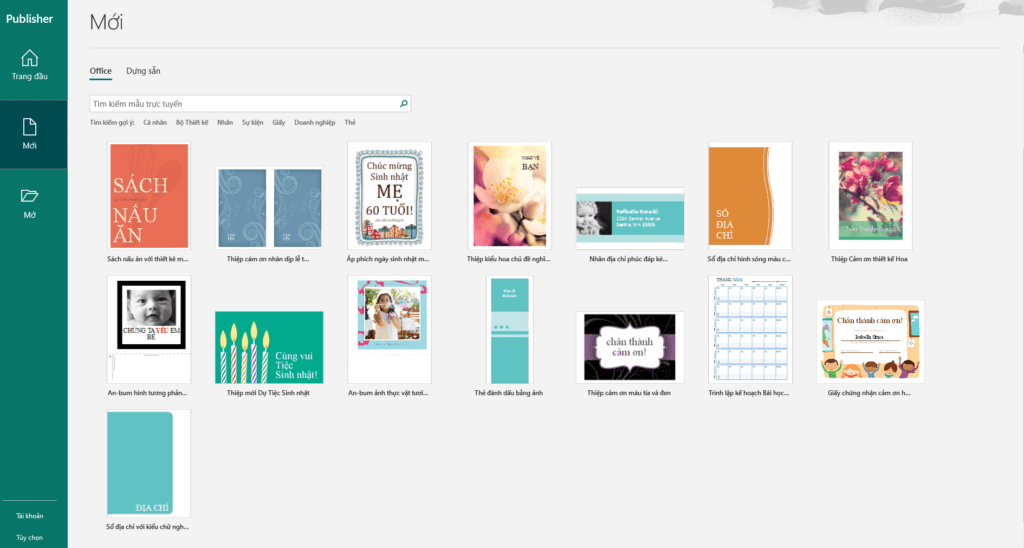Screen dimensions: 1024x548
Task: Open the Sách nấu ăn cookbook template
Action: coord(148,195)
